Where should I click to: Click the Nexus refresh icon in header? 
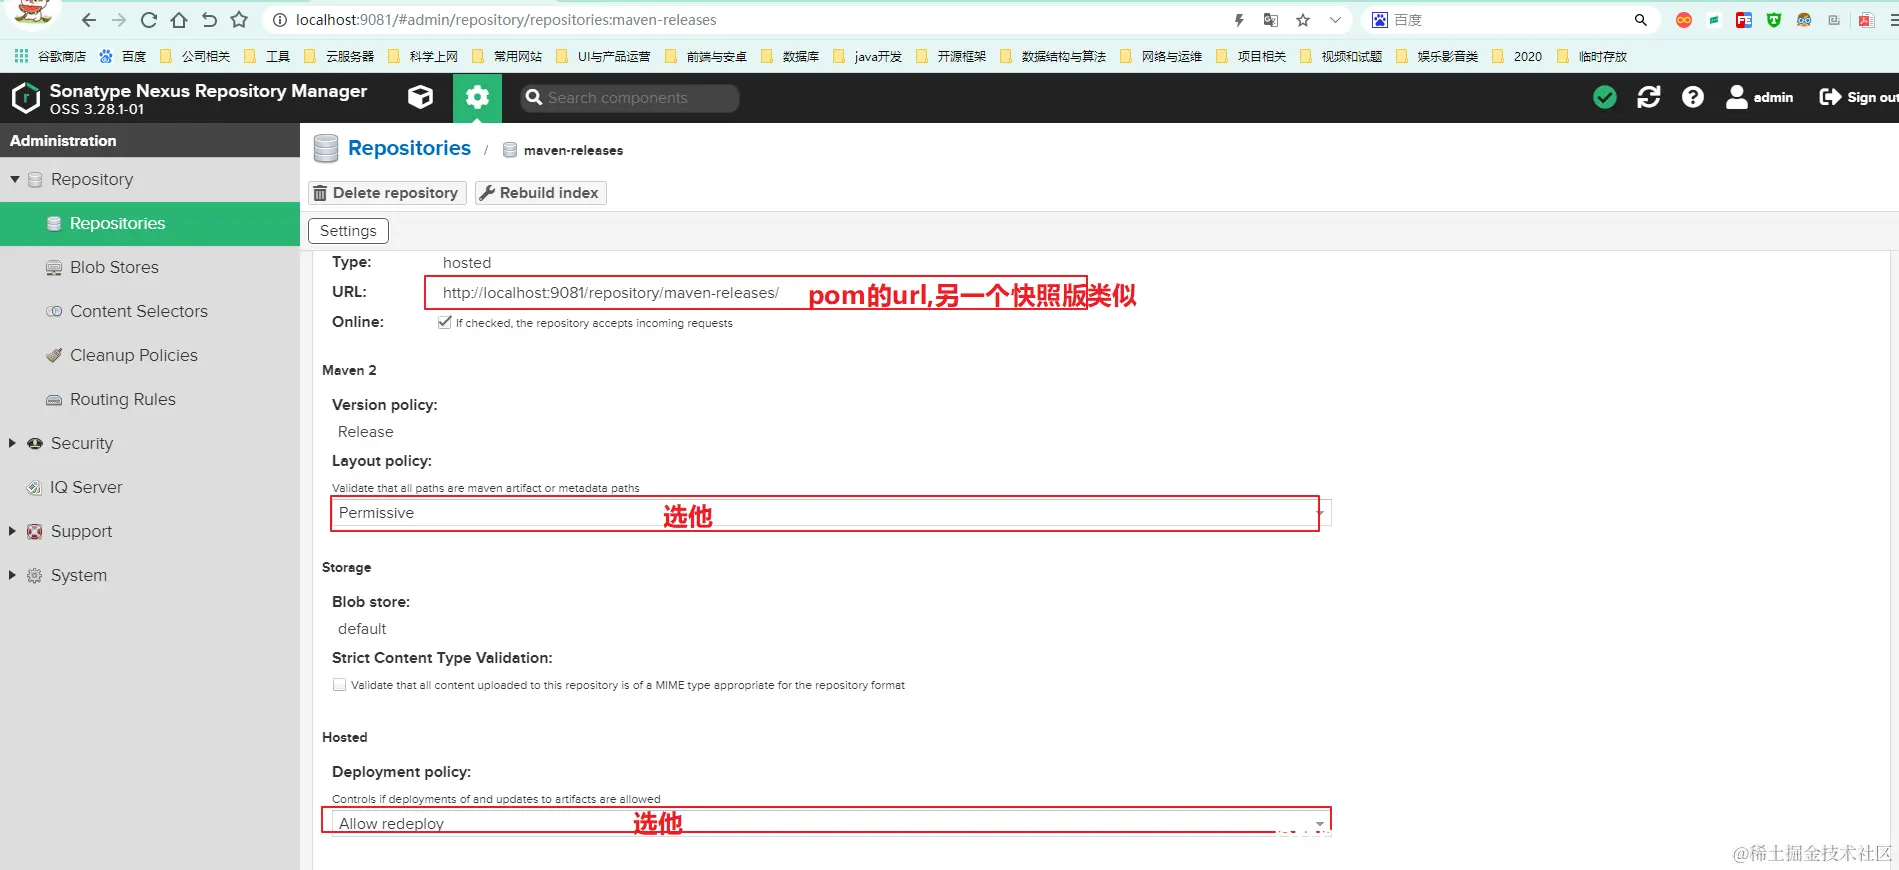(x=1649, y=97)
